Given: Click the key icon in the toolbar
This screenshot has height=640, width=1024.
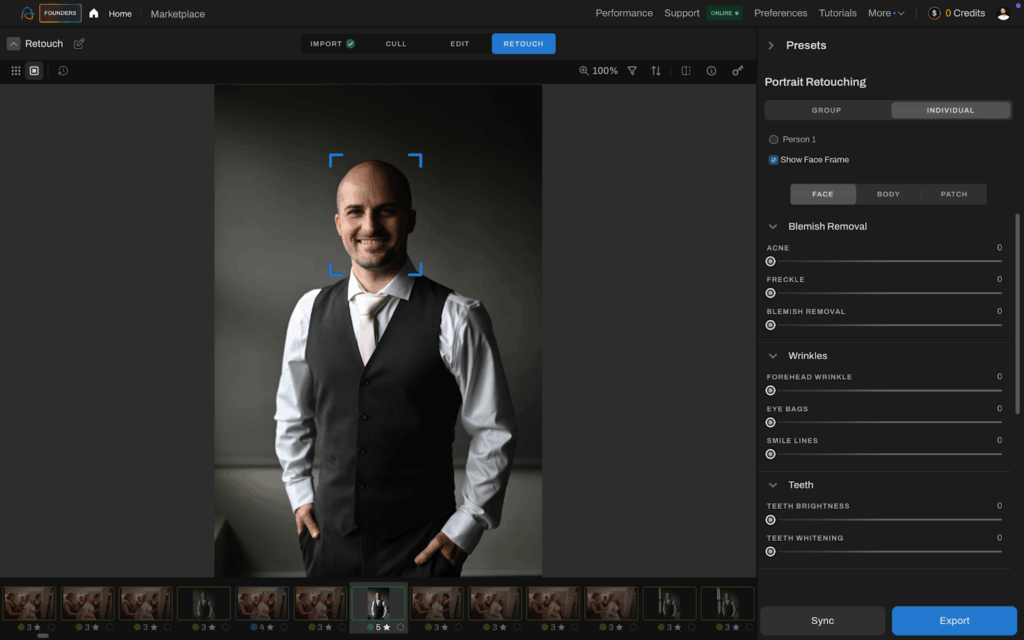Looking at the screenshot, I should pos(737,71).
